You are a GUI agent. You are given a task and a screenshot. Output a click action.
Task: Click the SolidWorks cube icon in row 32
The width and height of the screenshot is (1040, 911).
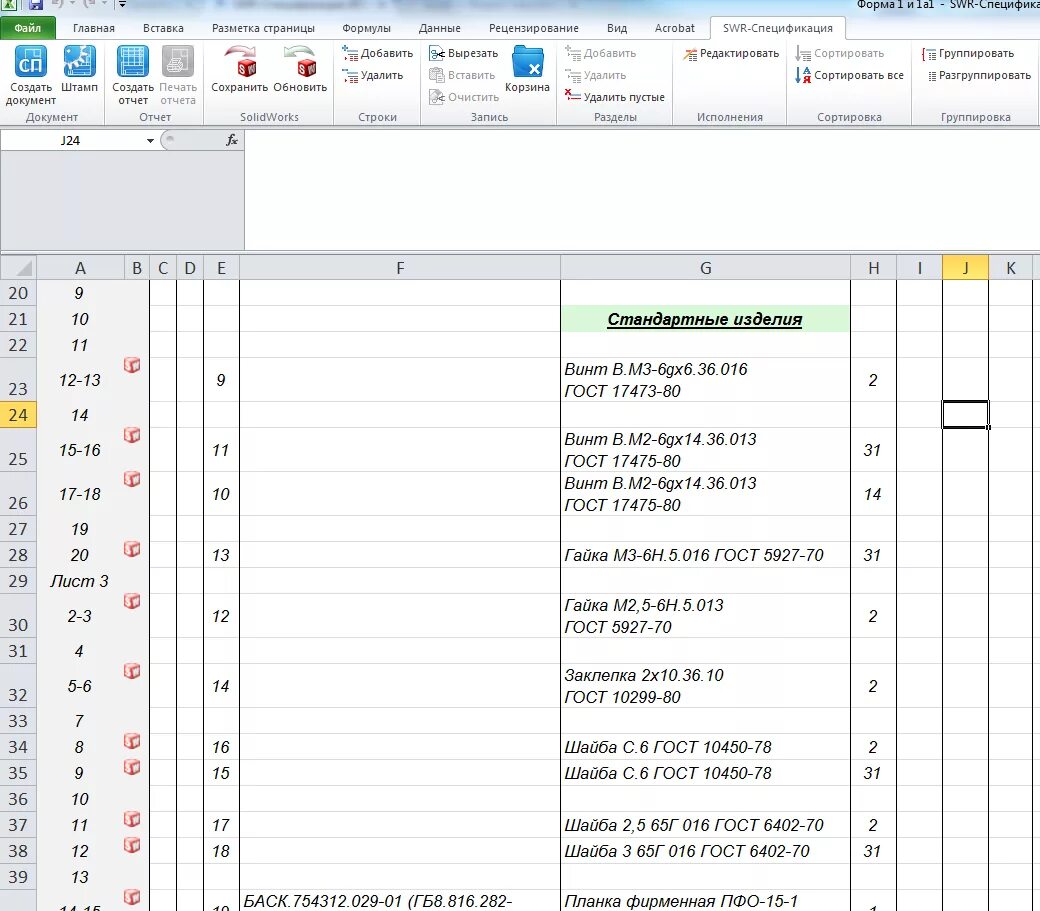tap(132, 671)
